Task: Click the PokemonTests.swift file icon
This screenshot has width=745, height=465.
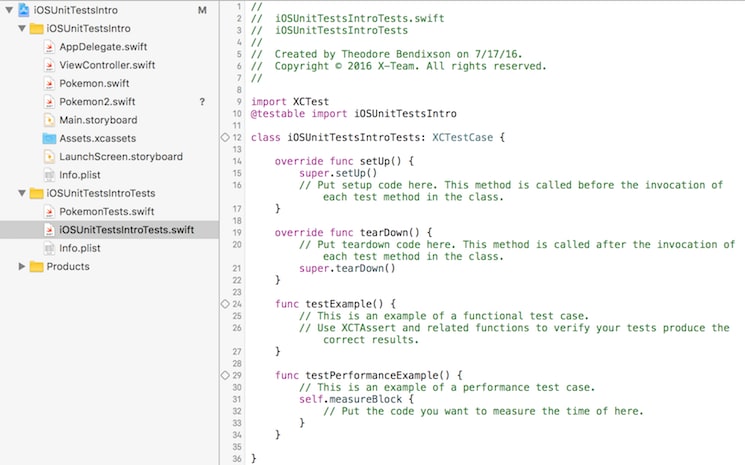Action: tap(49, 211)
